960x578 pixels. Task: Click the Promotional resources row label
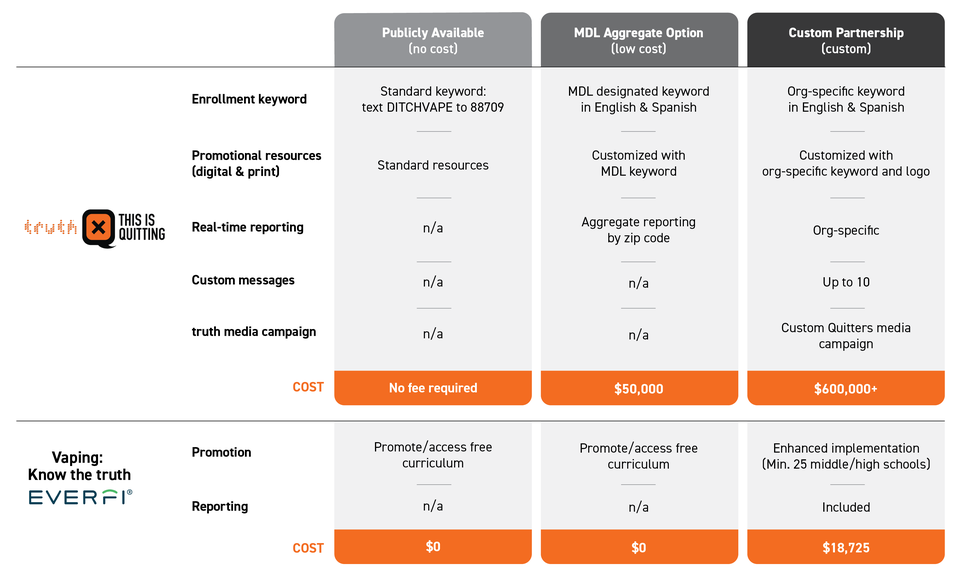point(256,163)
